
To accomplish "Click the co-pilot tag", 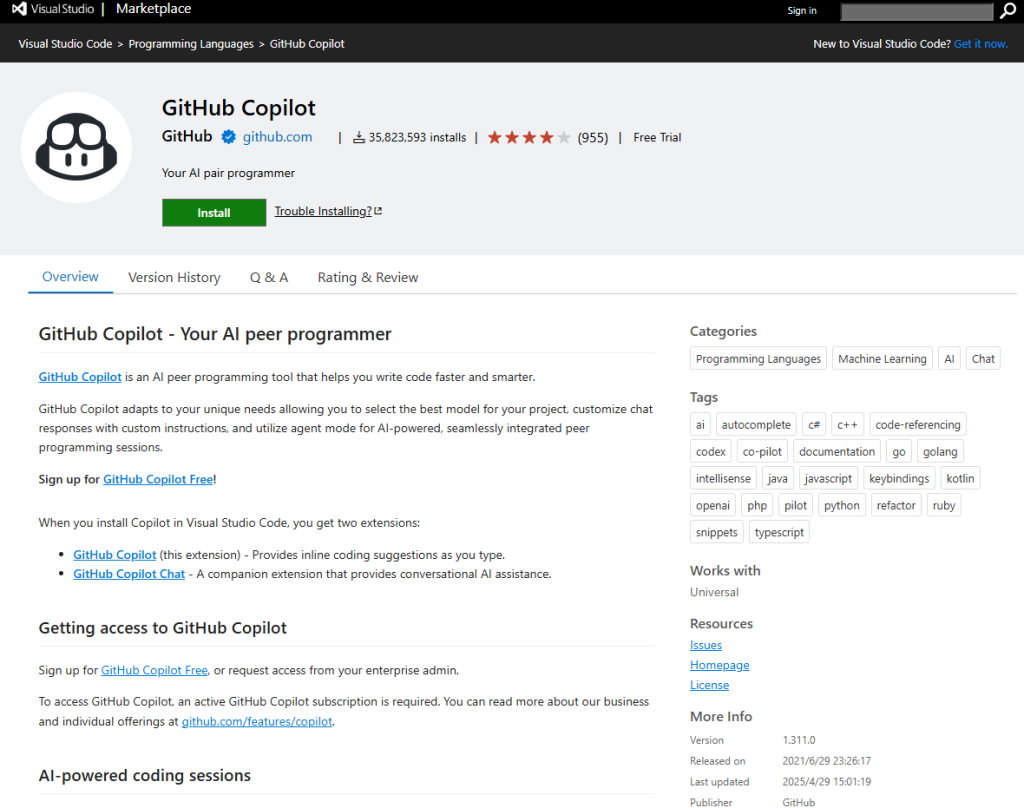I will 762,451.
